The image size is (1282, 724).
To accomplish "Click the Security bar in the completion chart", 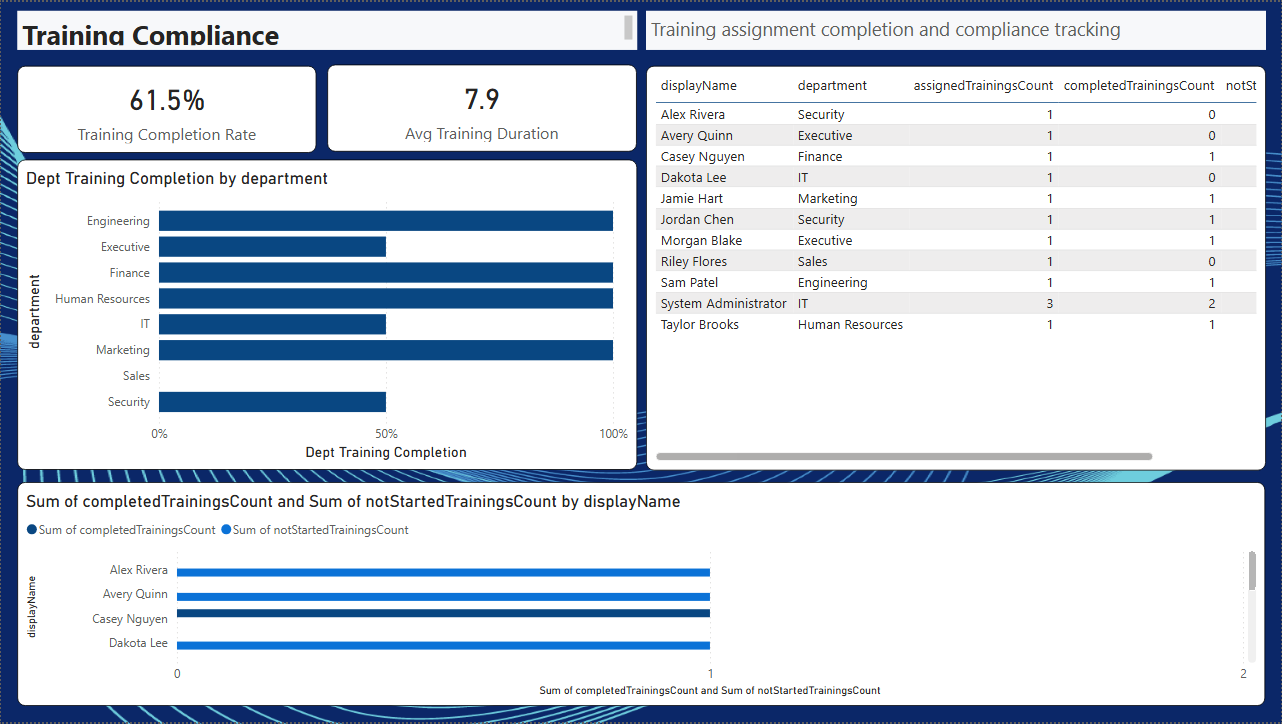I will pyautogui.click(x=272, y=401).
